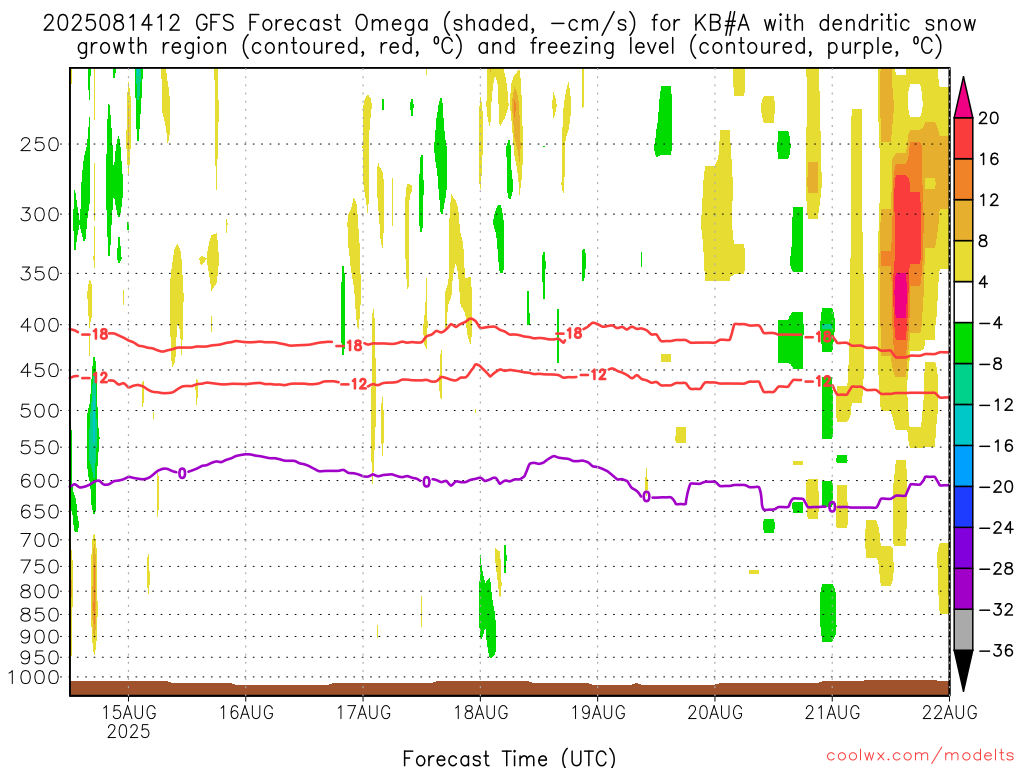Select the 300 pressure level label

click(x=40, y=214)
